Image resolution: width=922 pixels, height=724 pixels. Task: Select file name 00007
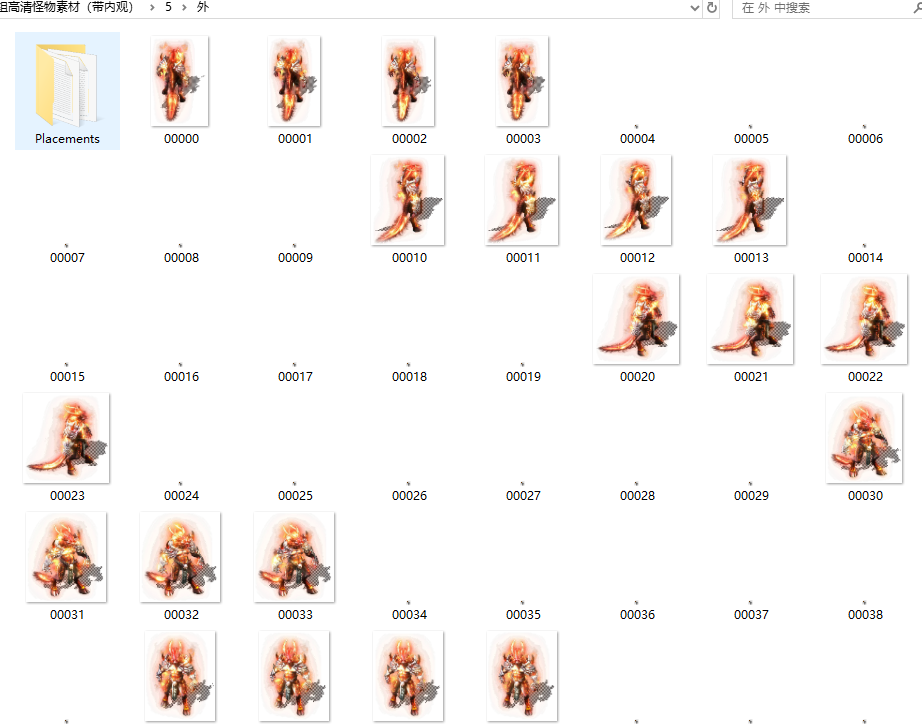pyautogui.click(x=67, y=257)
